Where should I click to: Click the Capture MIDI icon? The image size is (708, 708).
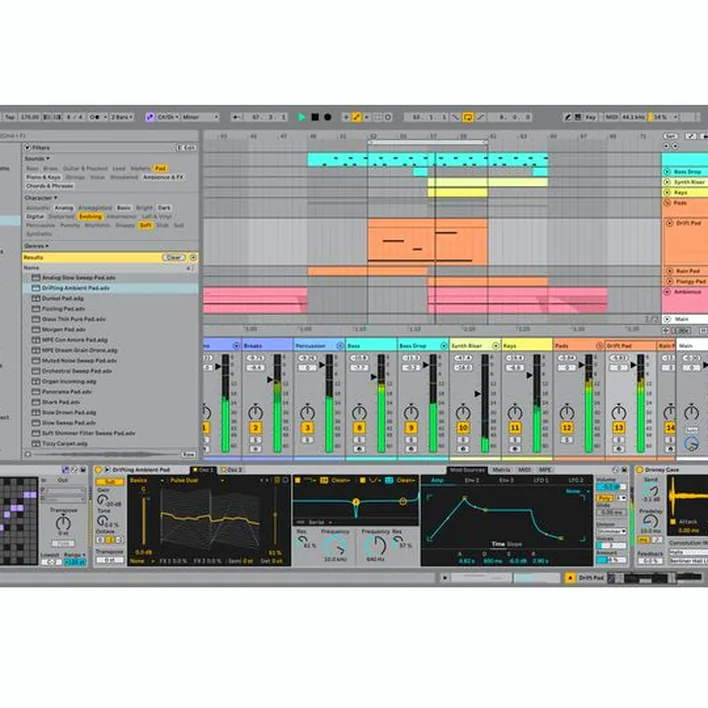[x=377, y=117]
